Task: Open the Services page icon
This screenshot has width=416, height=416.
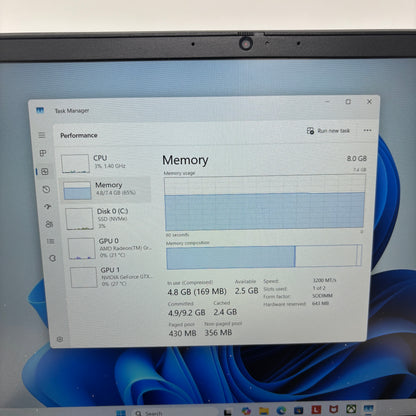Action: pyautogui.click(x=52, y=258)
